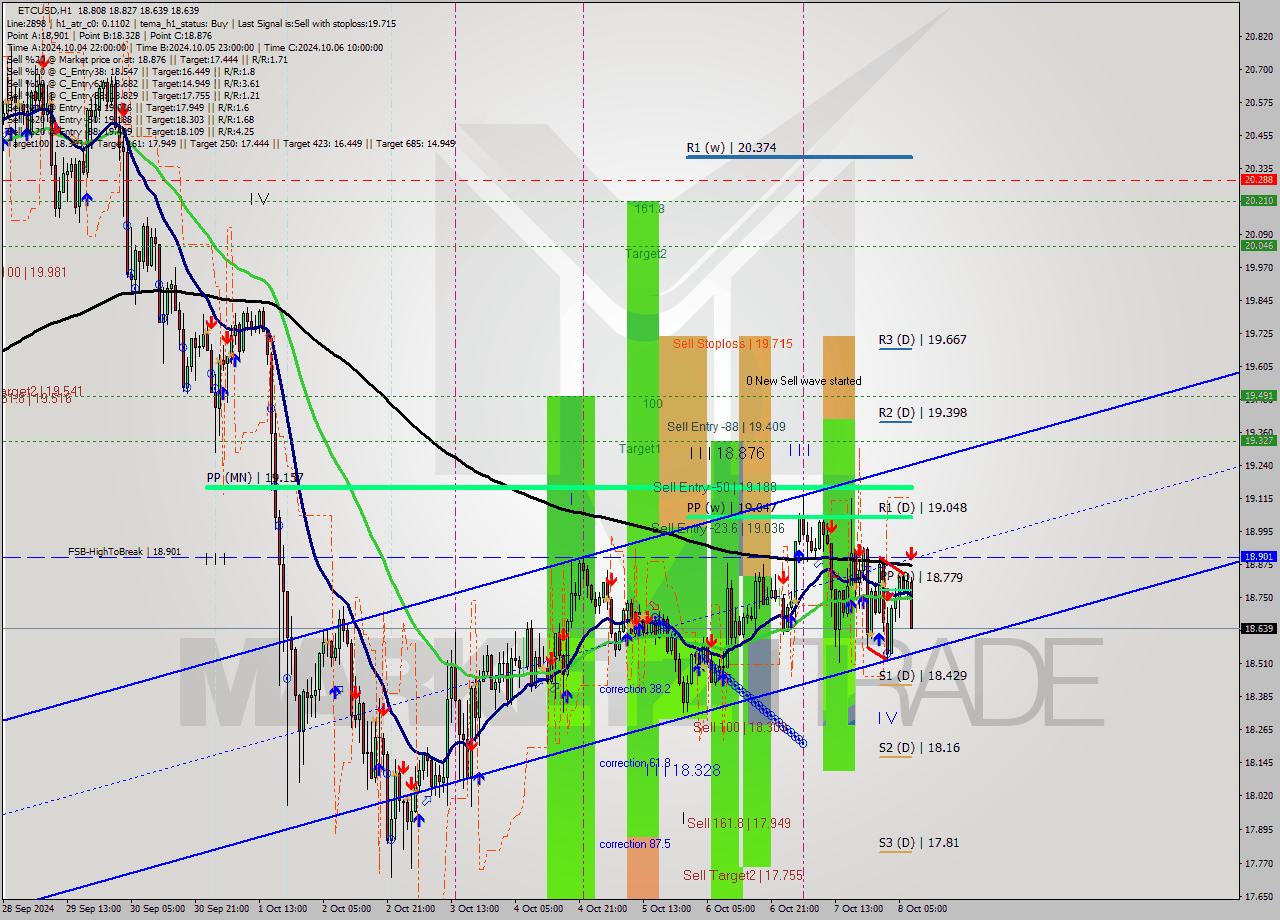
Task: Select the green Target2 zone label
Action: coord(646,254)
